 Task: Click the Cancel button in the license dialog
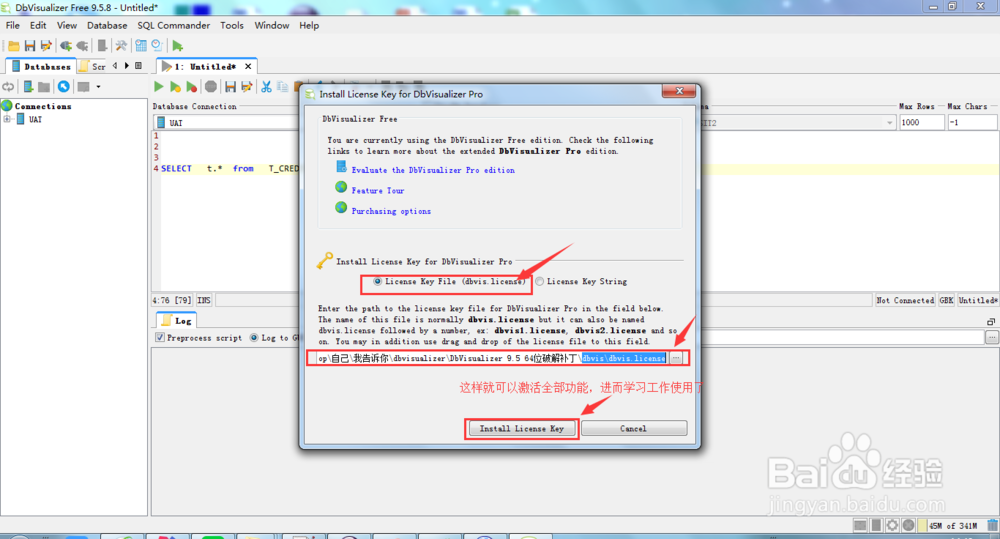point(633,429)
